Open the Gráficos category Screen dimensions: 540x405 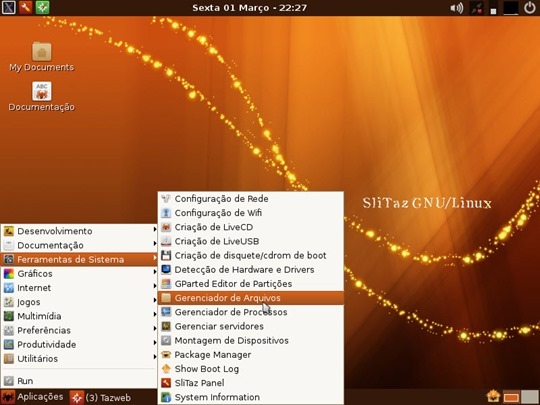[x=79, y=273]
